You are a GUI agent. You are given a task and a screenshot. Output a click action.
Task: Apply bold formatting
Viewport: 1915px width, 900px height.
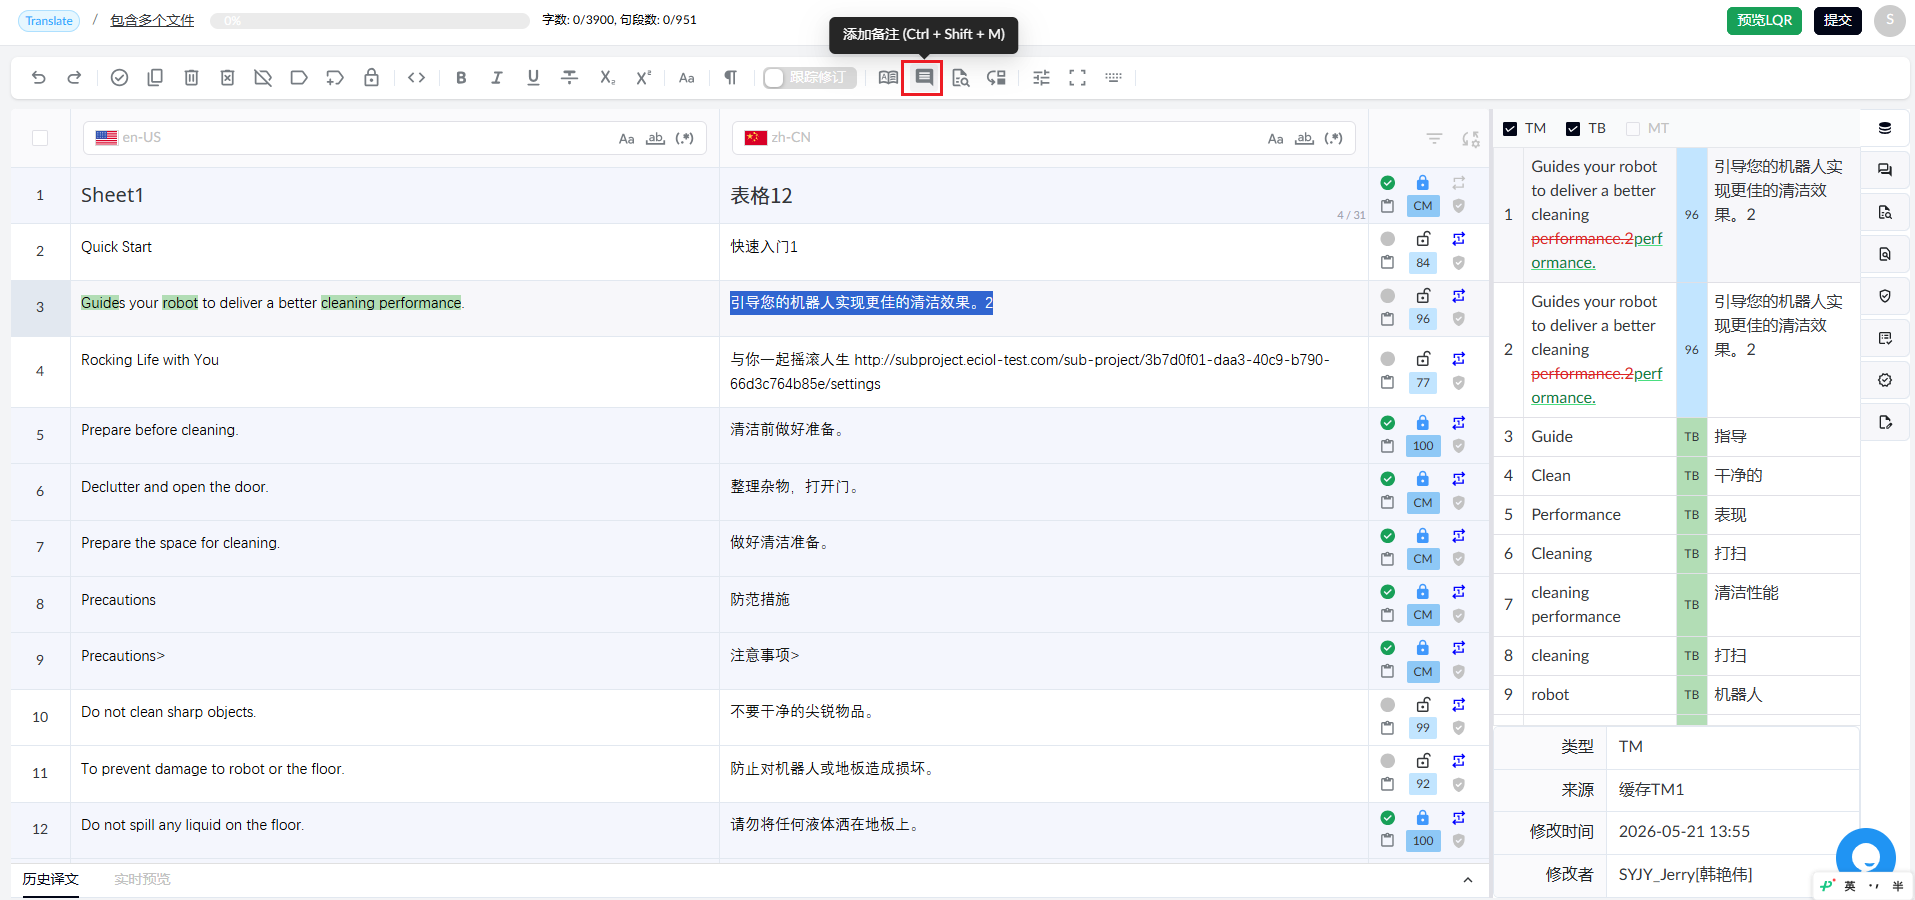pos(461,77)
